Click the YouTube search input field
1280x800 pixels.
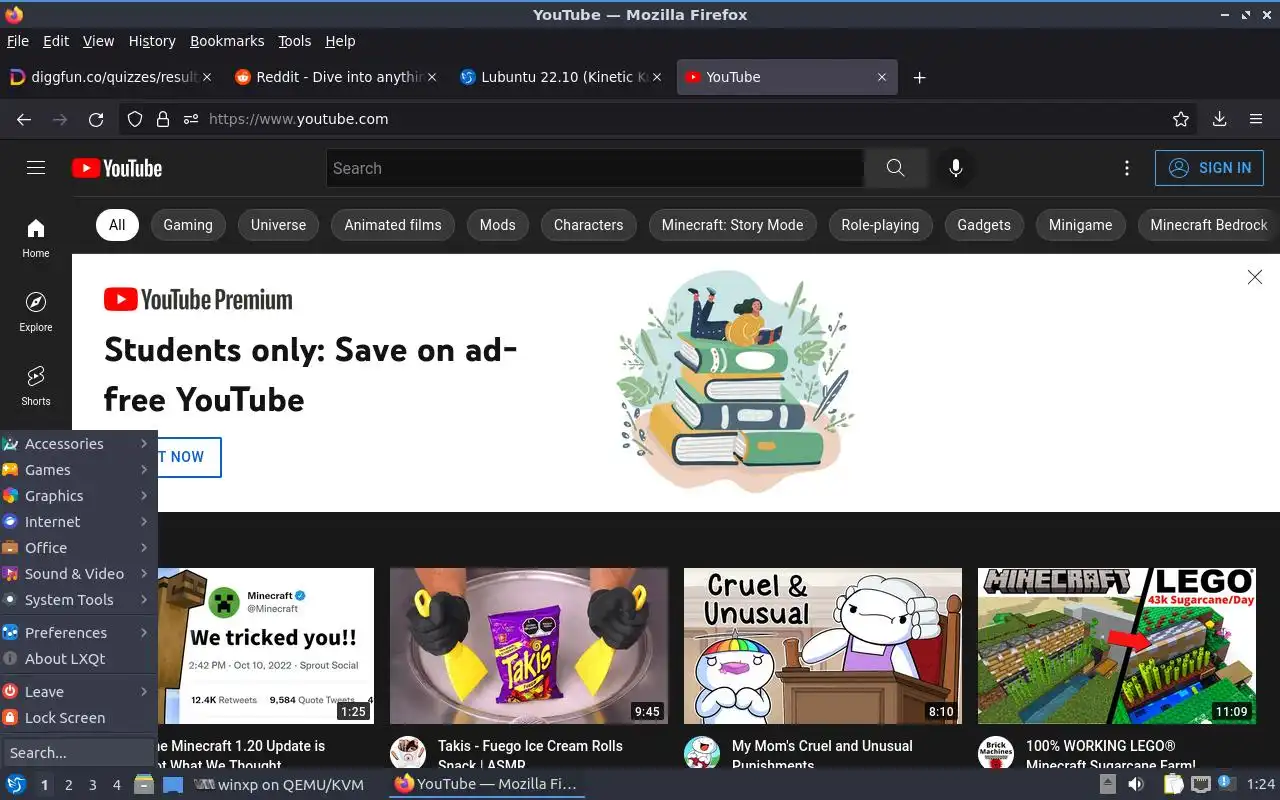[595, 168]
